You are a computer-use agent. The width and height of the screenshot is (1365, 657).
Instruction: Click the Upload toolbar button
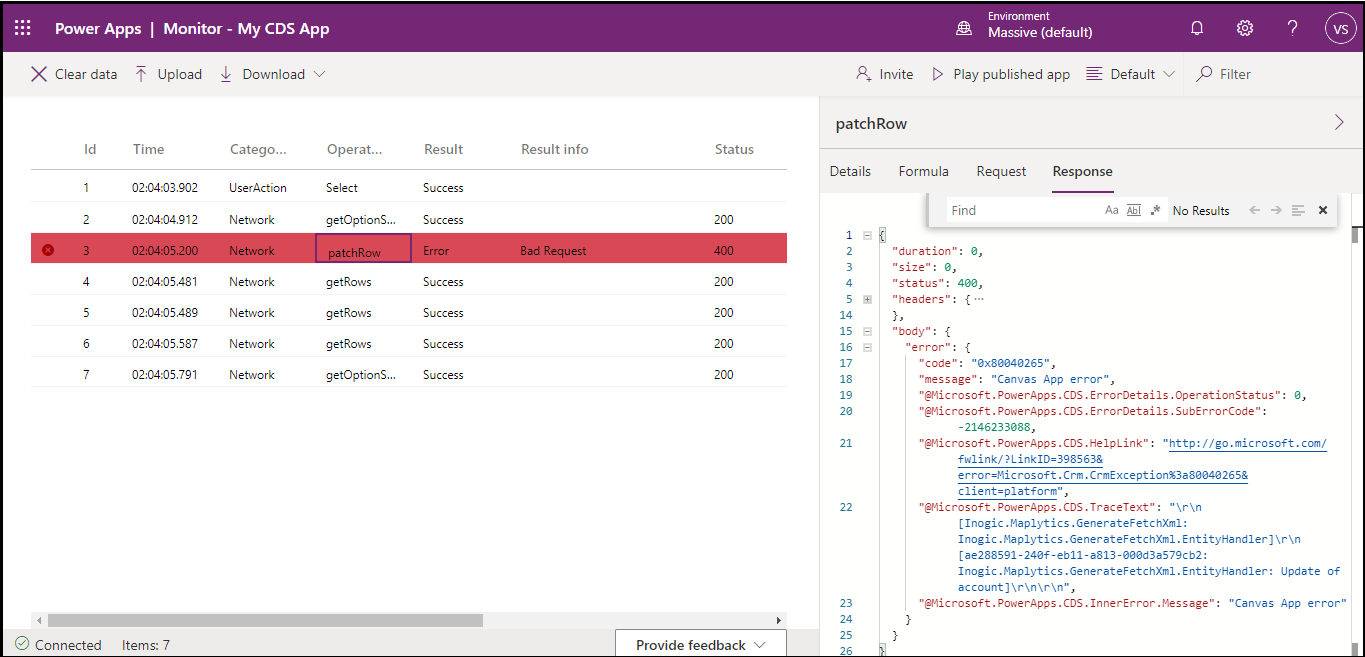tap(168, 74)
